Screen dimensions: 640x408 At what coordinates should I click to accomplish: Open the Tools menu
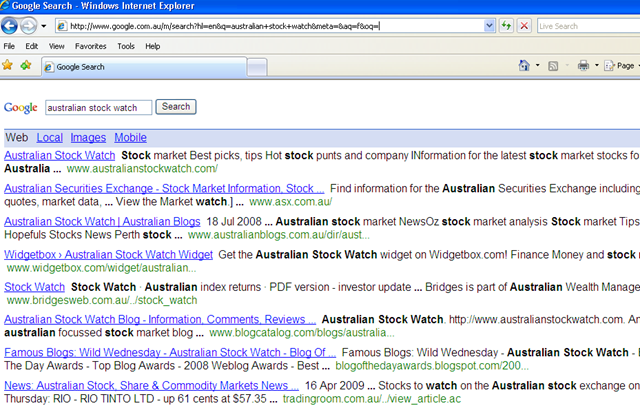point(126,46)
